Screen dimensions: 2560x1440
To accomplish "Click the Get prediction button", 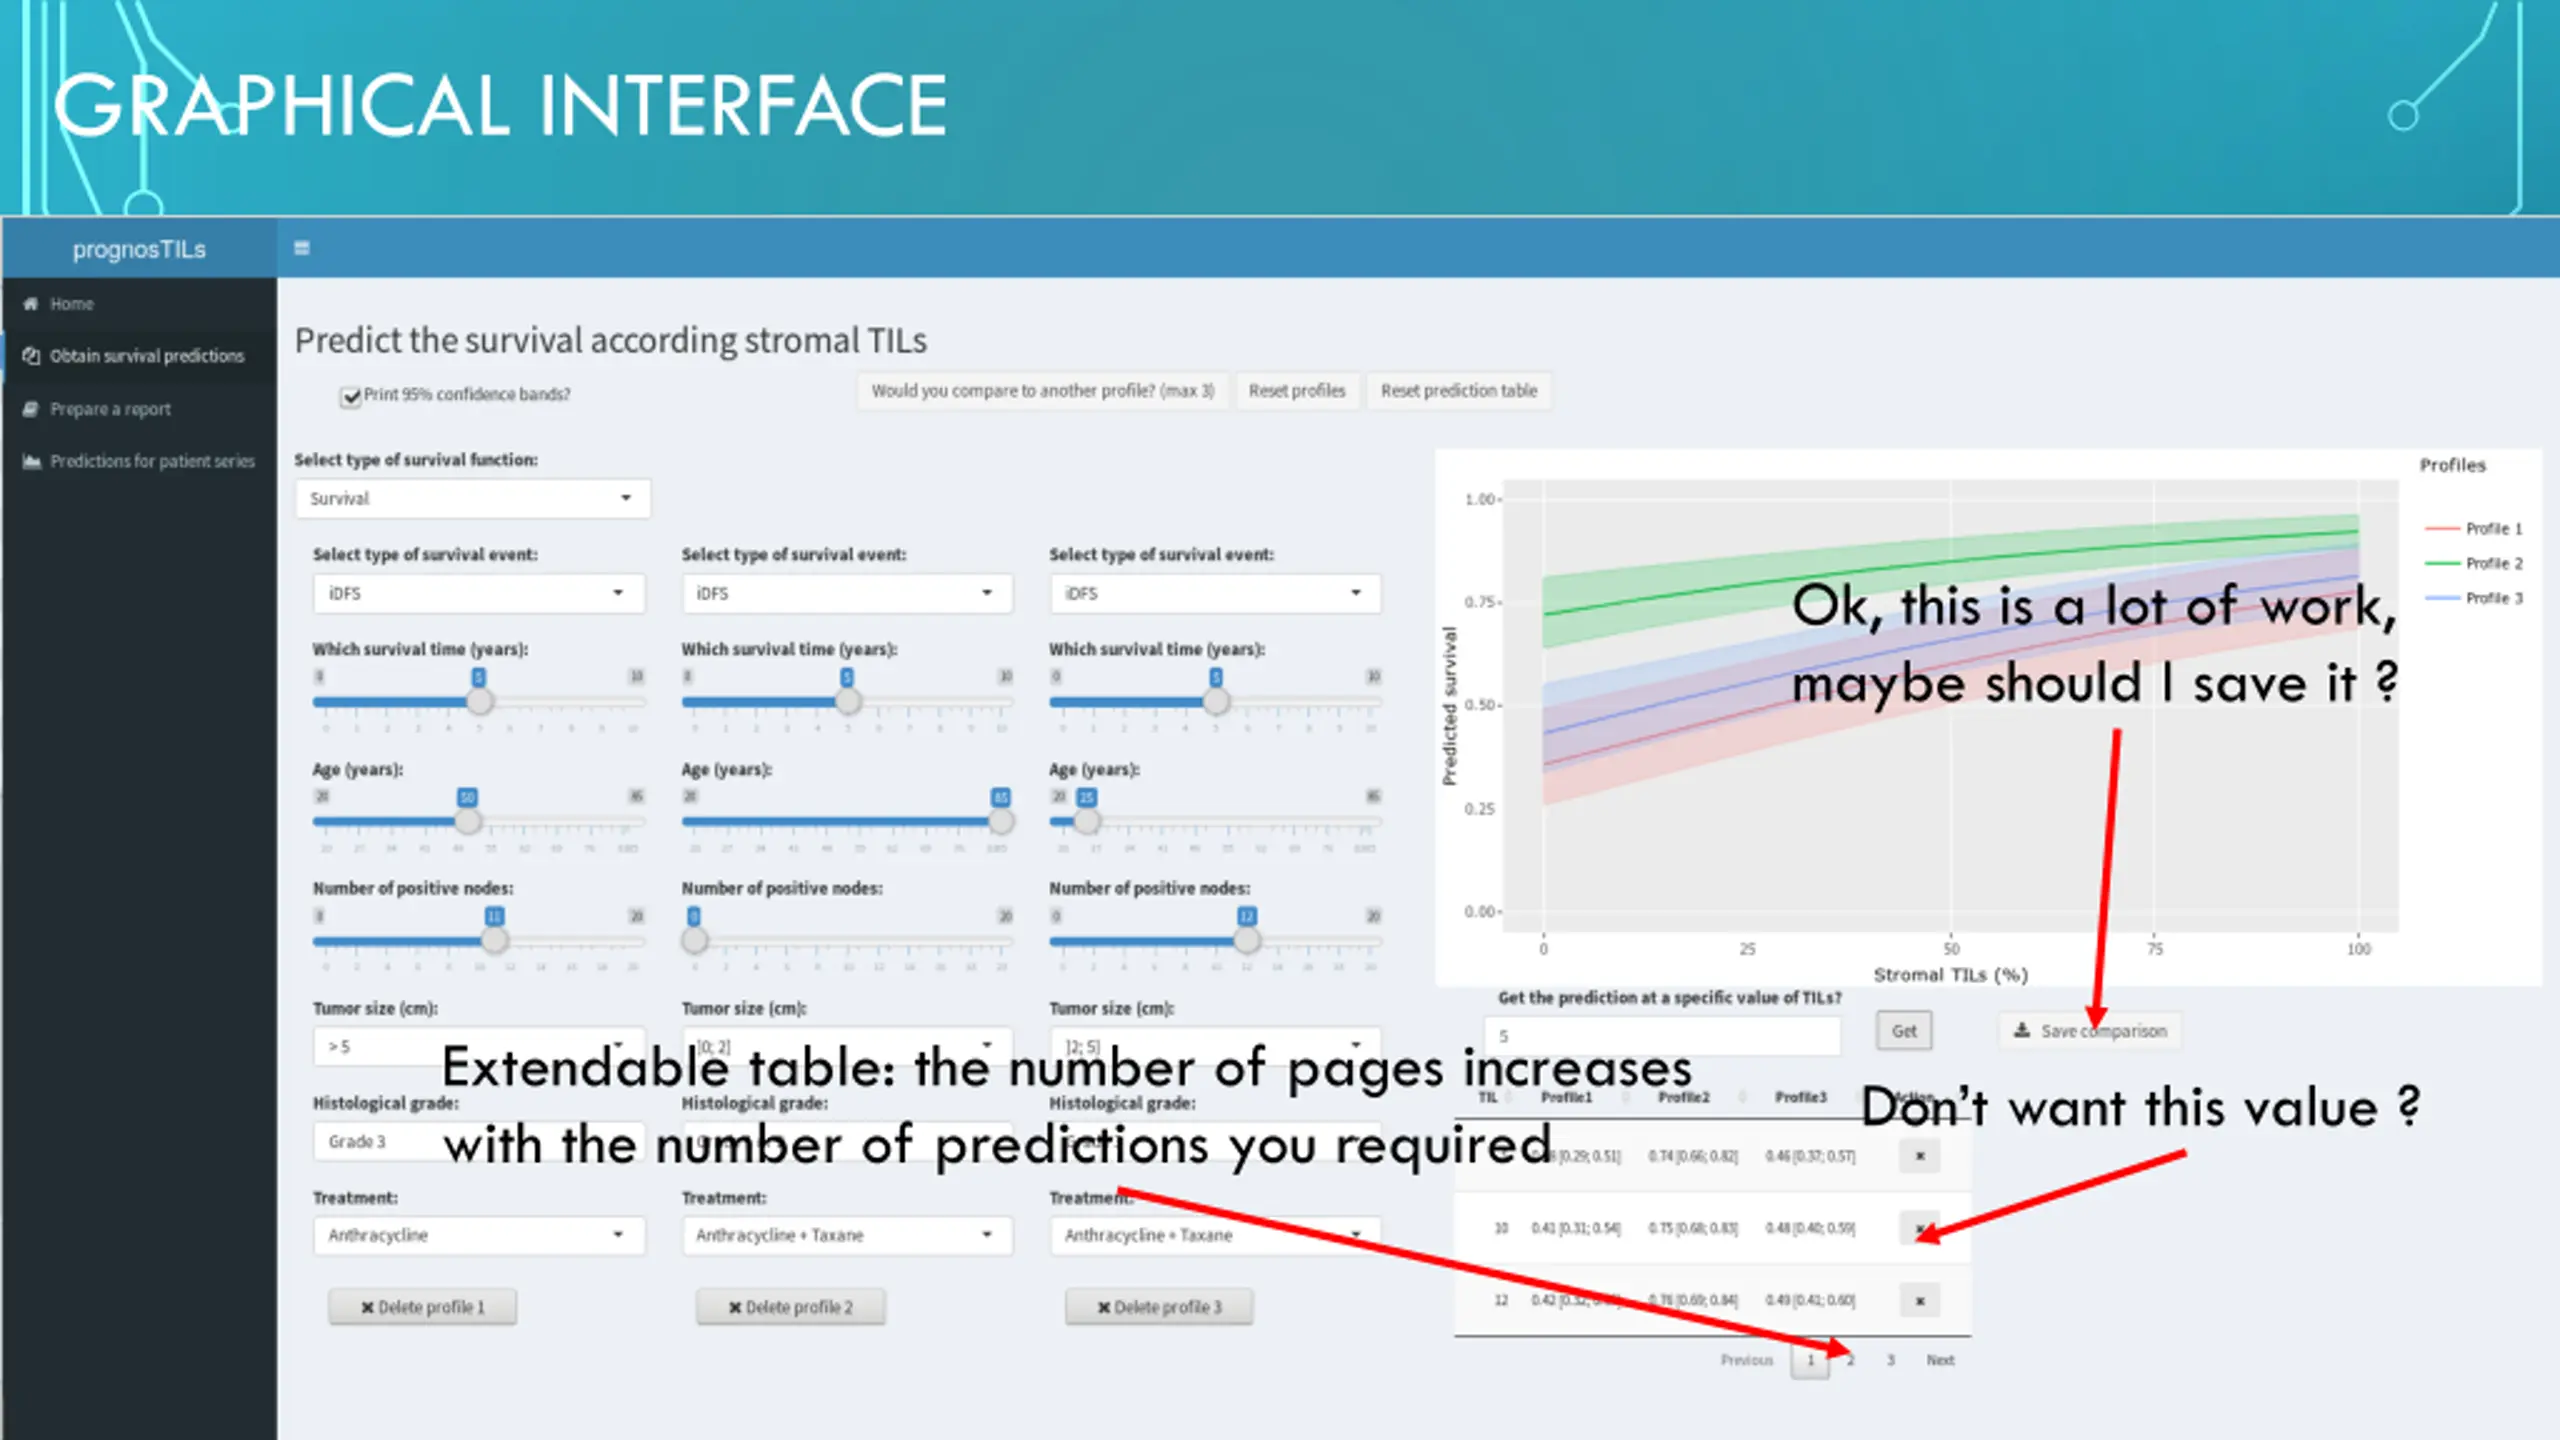I will (1904, 1031).
